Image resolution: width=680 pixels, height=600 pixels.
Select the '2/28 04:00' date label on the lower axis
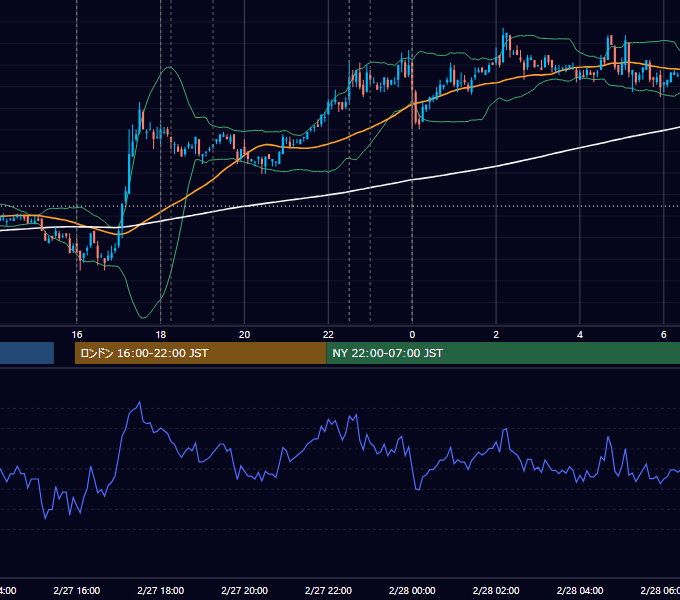click(580, 590)
